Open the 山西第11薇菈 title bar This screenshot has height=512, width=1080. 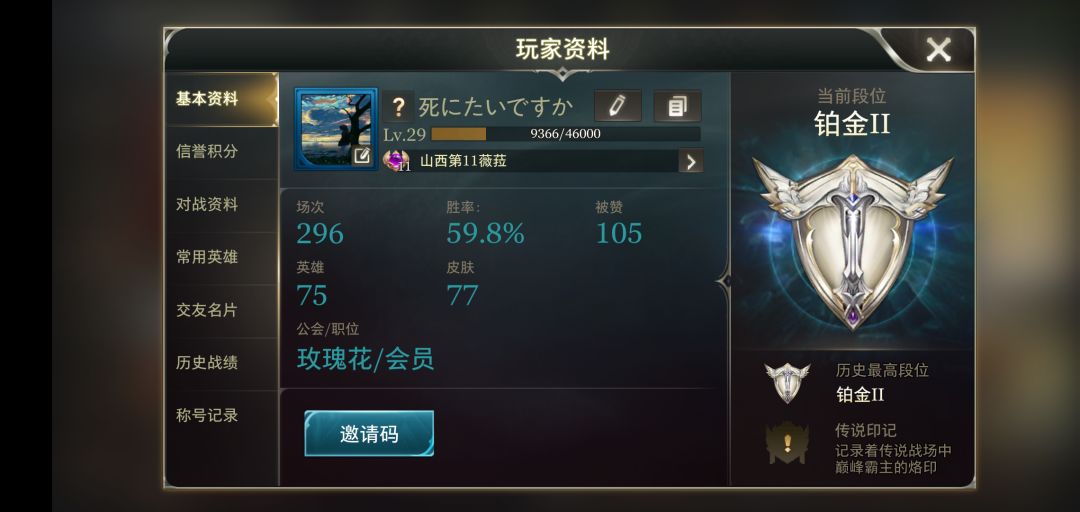pos(543,161)
